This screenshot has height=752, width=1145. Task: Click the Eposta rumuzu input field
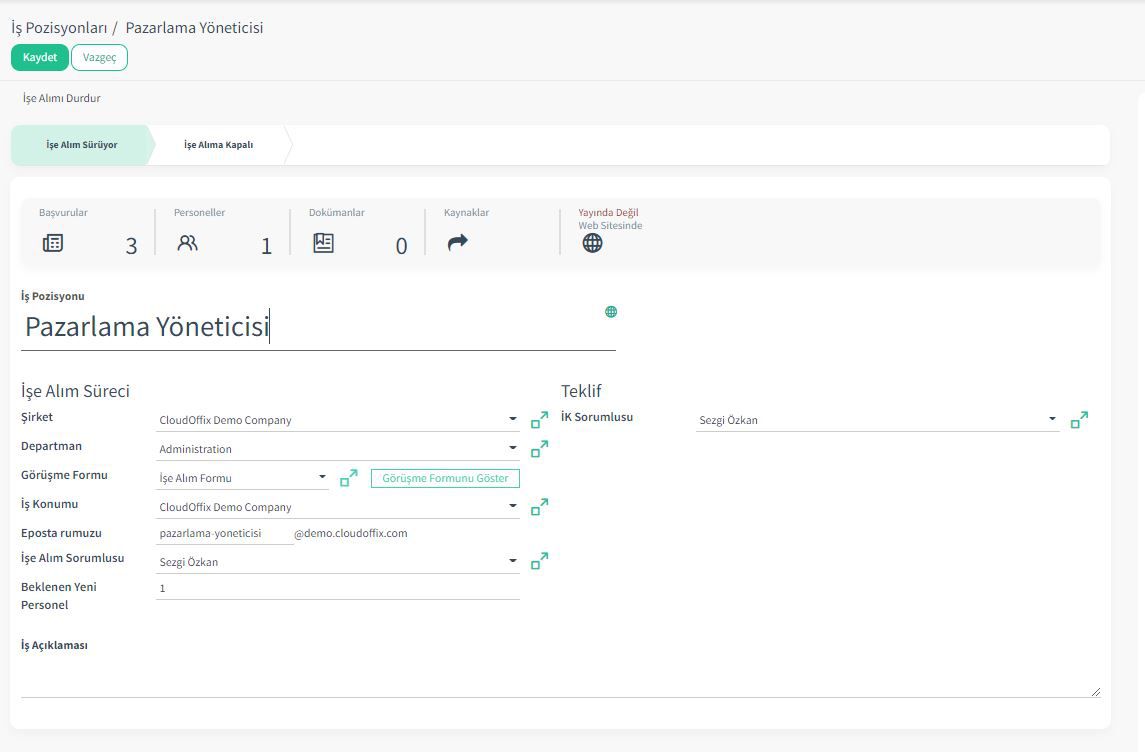tap(225, 534)
